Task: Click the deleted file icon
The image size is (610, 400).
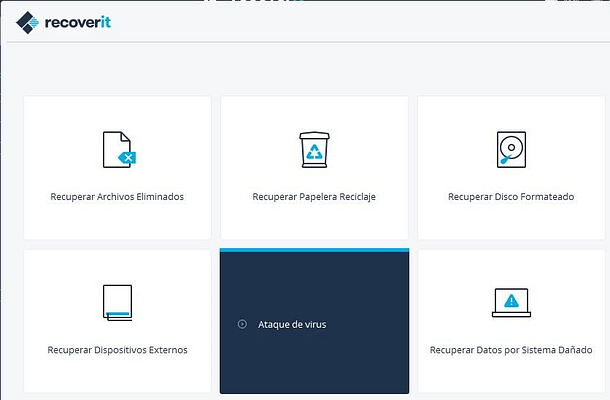Action: click(117, 149)
